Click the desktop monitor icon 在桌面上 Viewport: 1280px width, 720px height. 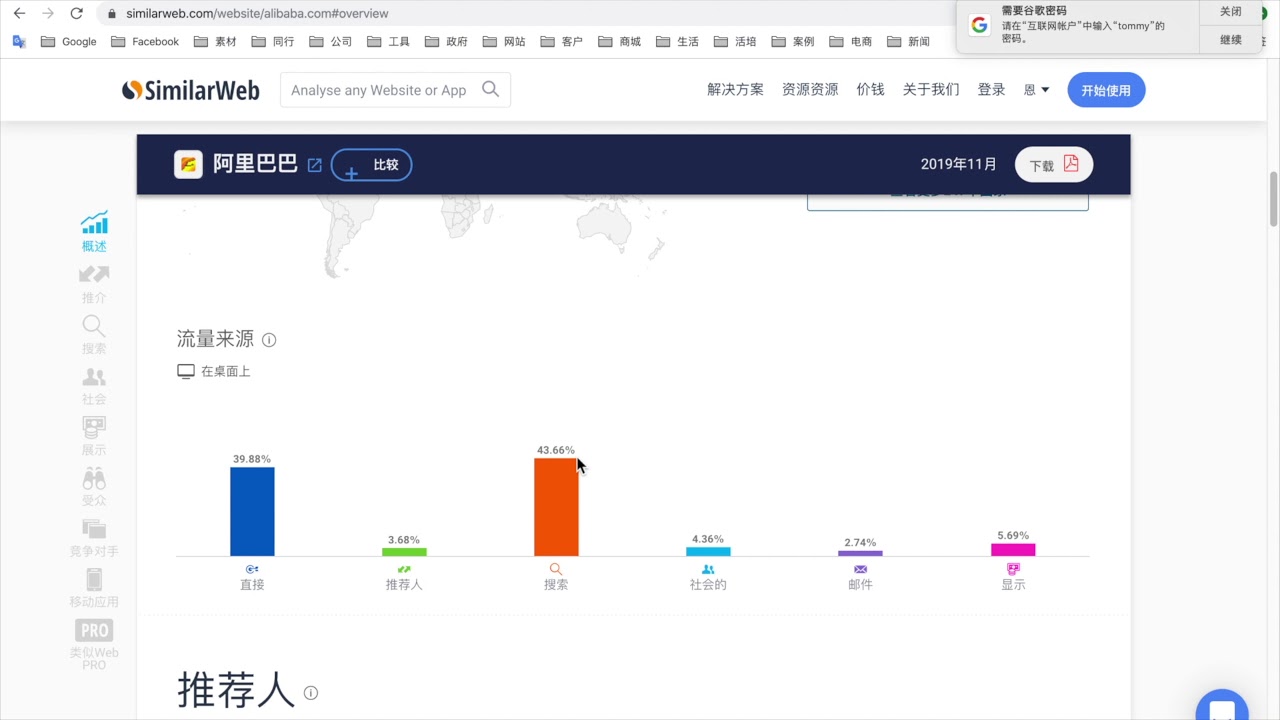point(186,371)
